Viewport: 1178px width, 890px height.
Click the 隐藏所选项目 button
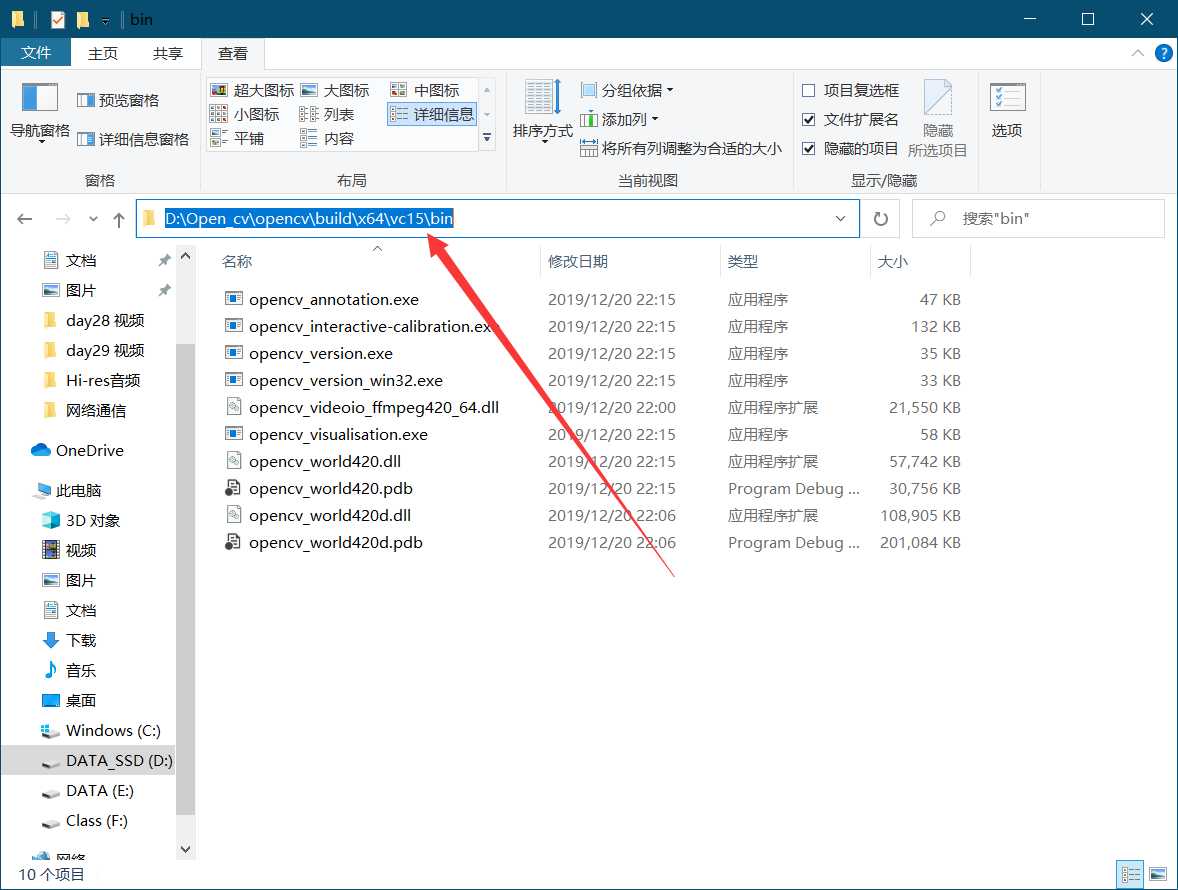tap(938, 119)
